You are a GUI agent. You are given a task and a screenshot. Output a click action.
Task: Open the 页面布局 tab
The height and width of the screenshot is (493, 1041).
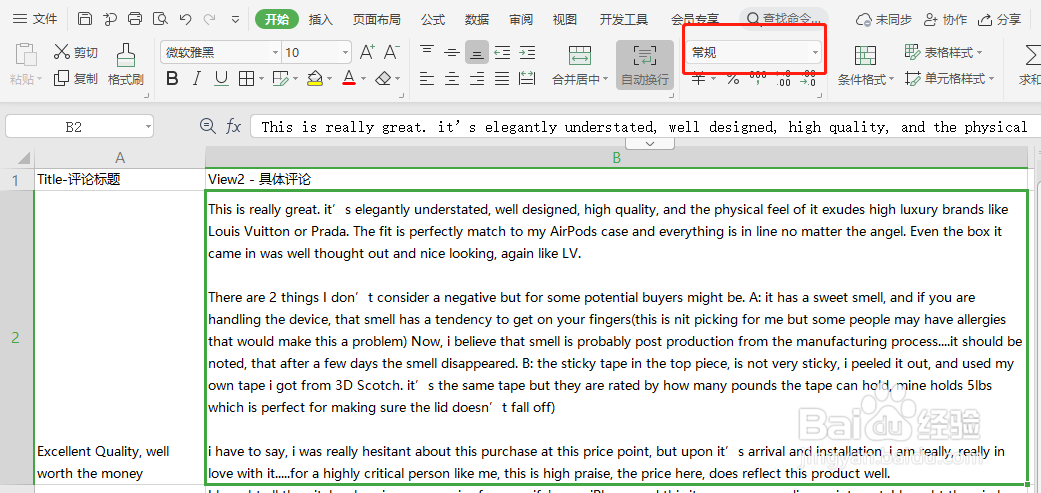pyautogui.click(x=376, y=20)
